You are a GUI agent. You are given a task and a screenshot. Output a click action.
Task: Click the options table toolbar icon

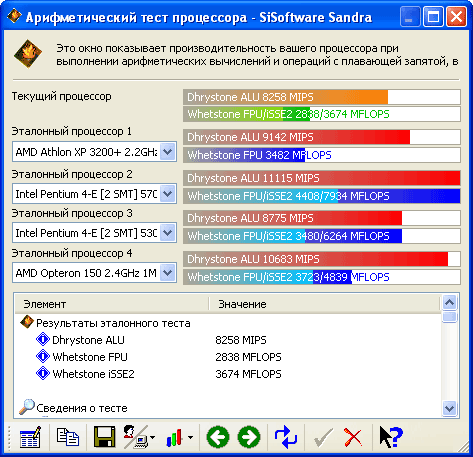coord(30,437)
